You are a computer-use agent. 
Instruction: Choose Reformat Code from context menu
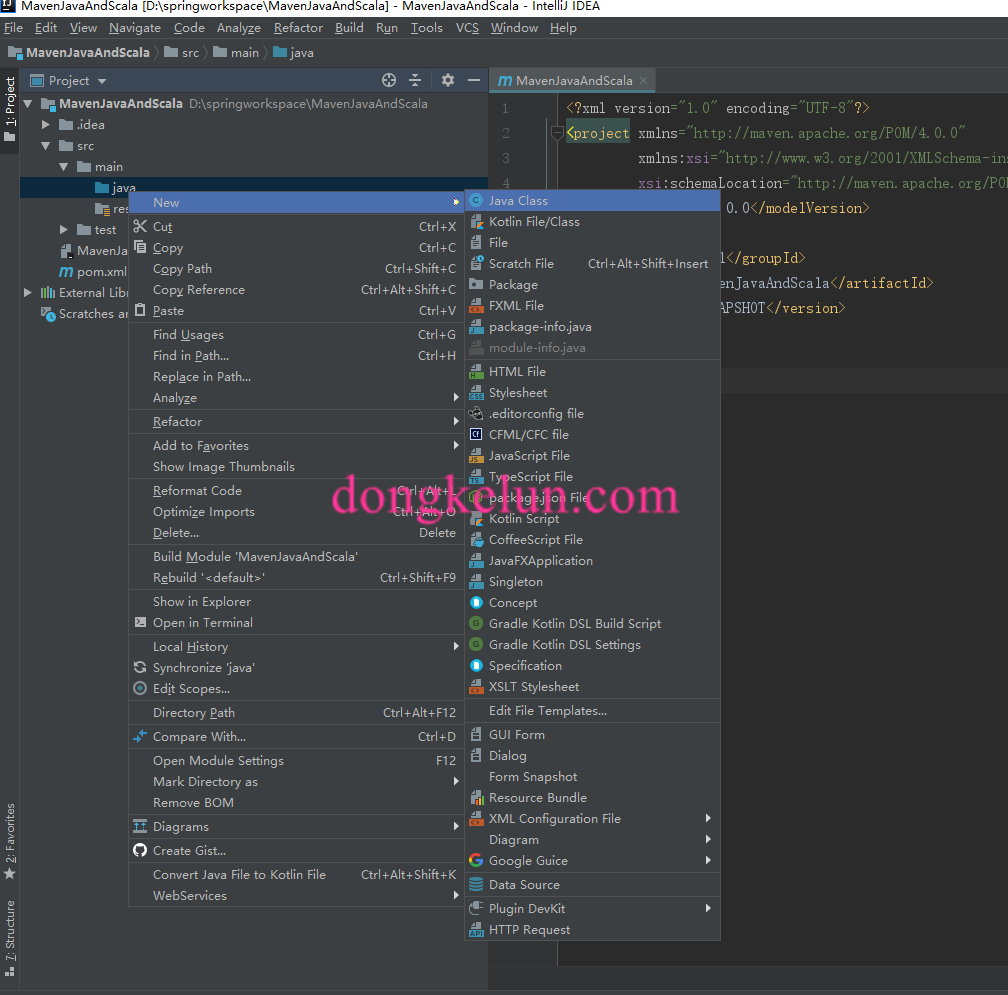296,490
